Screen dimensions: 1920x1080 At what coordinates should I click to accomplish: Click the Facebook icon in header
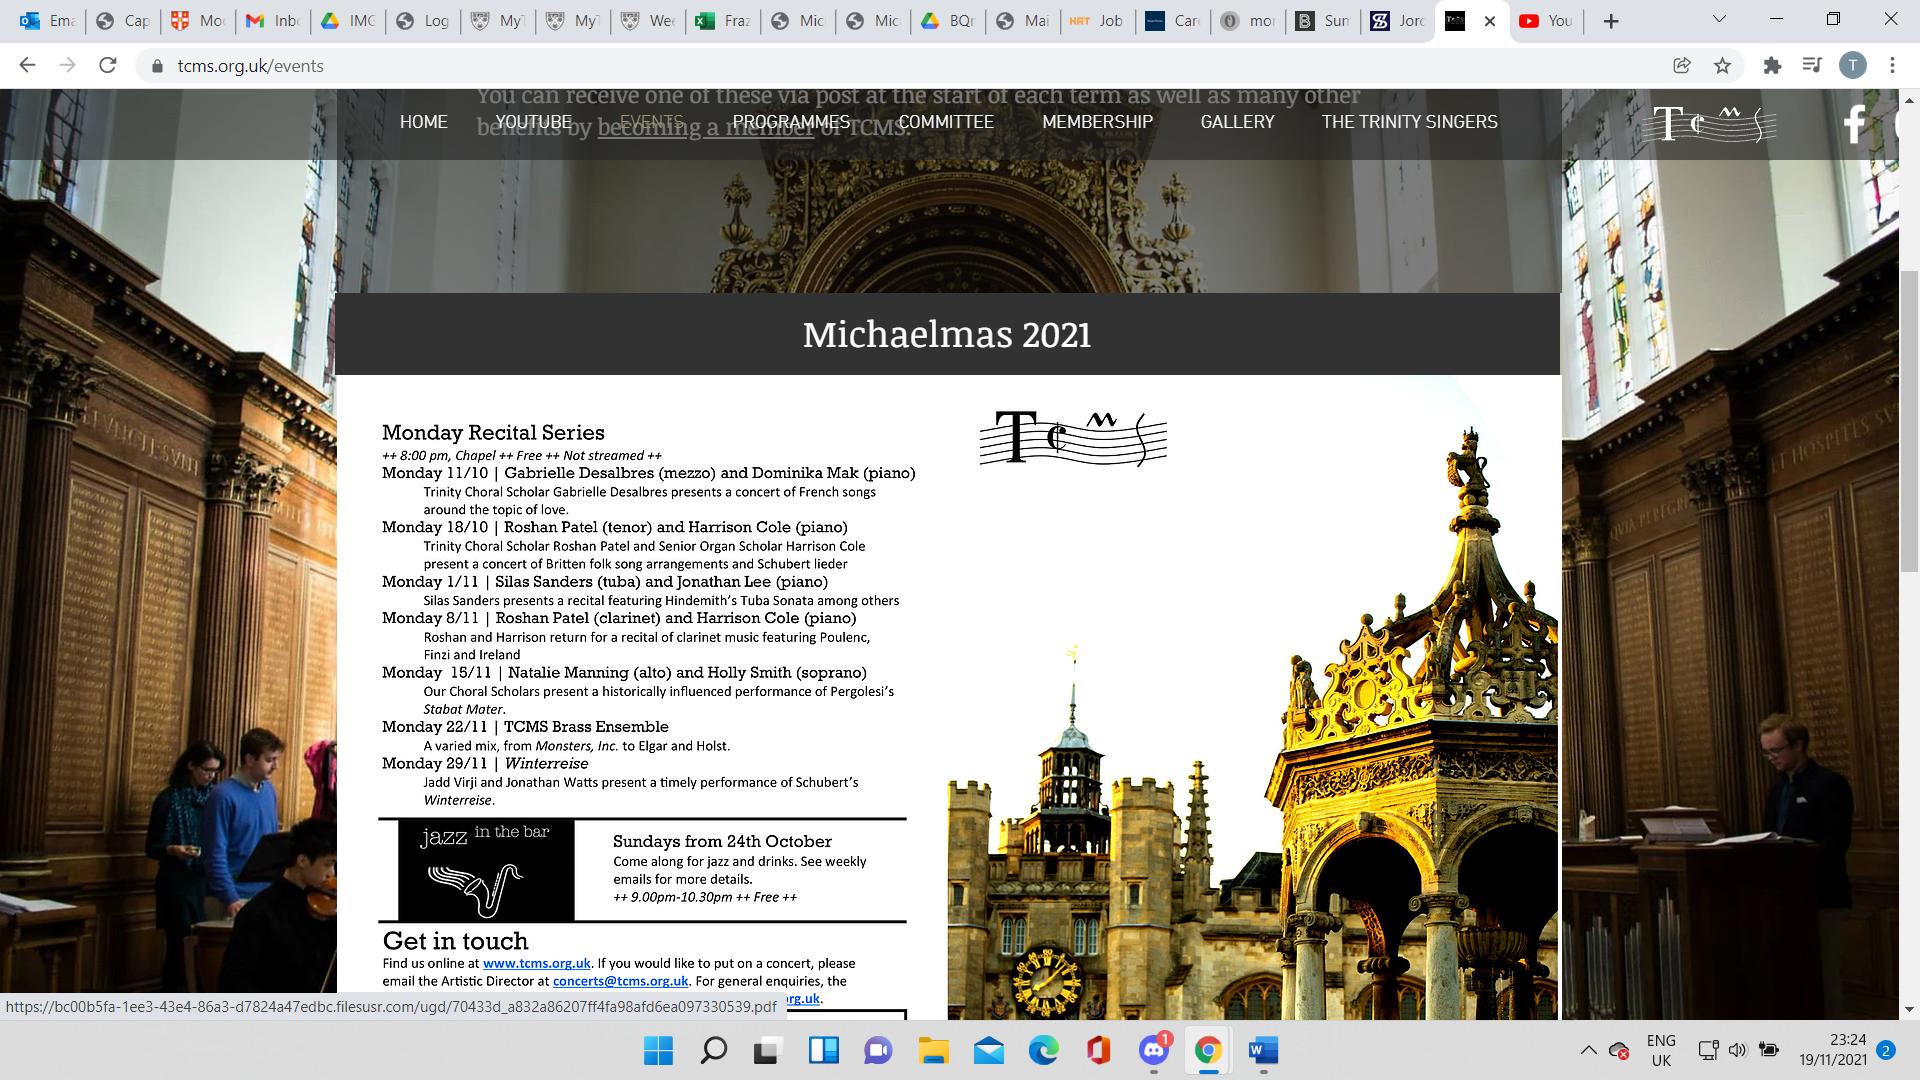(1855, 124)
